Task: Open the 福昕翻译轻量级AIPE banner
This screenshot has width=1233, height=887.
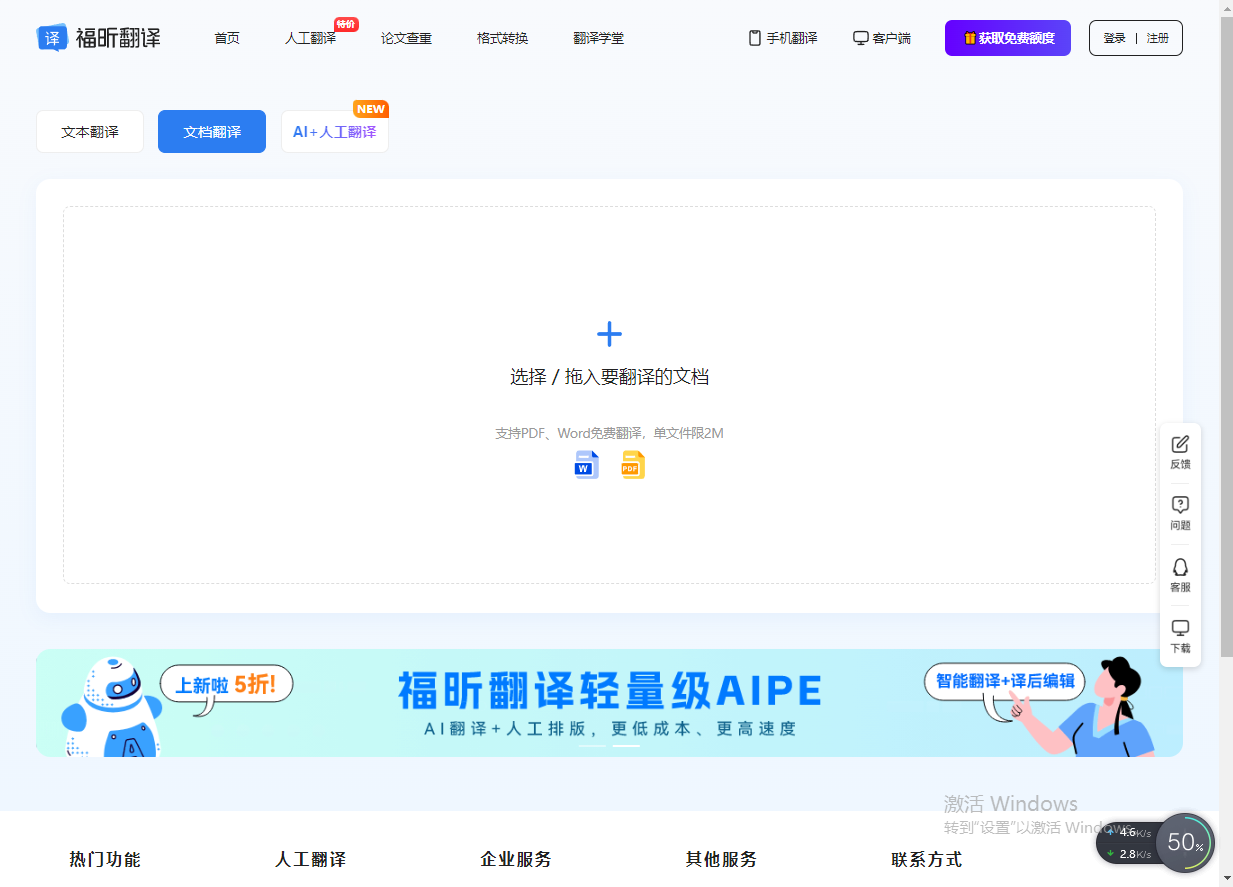Action: pos(609,703)
